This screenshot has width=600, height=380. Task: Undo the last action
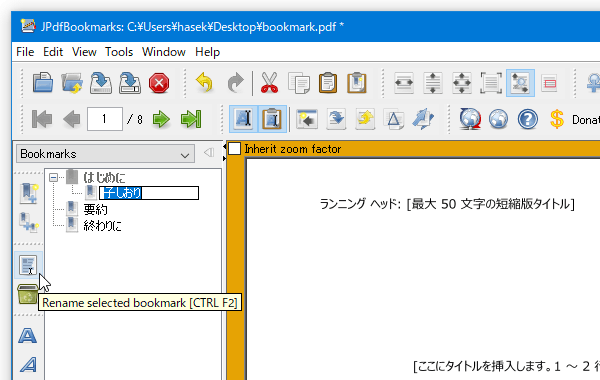[x=205, y=83]
